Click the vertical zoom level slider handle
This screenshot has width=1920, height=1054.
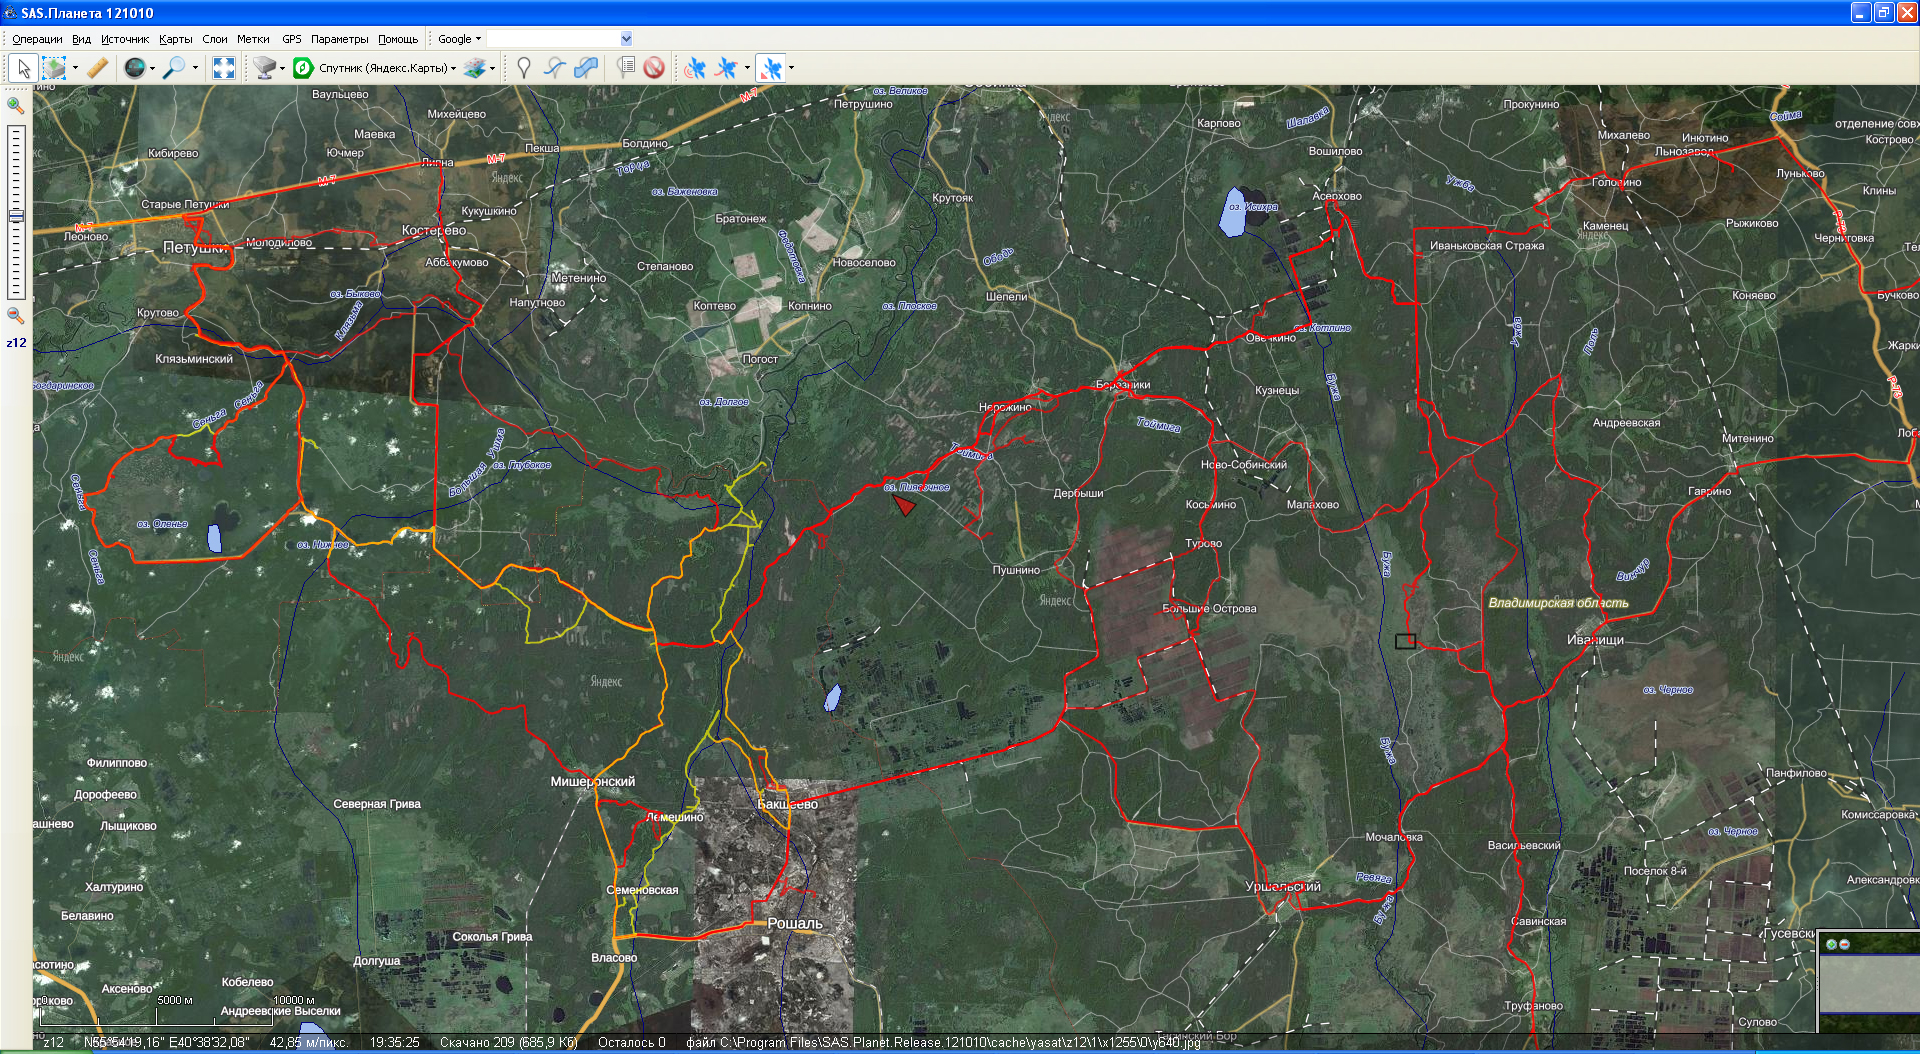click(16, 216)
